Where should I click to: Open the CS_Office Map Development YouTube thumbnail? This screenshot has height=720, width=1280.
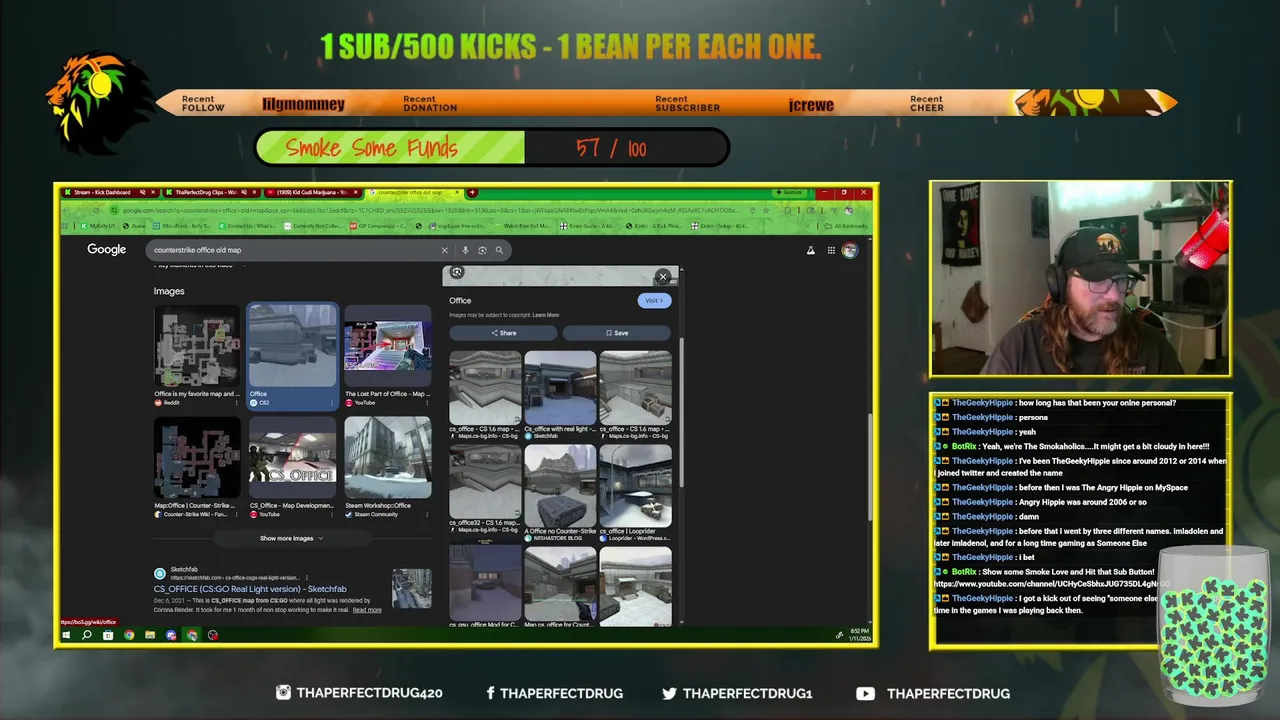pyautogui.click(x=292, y=458)
